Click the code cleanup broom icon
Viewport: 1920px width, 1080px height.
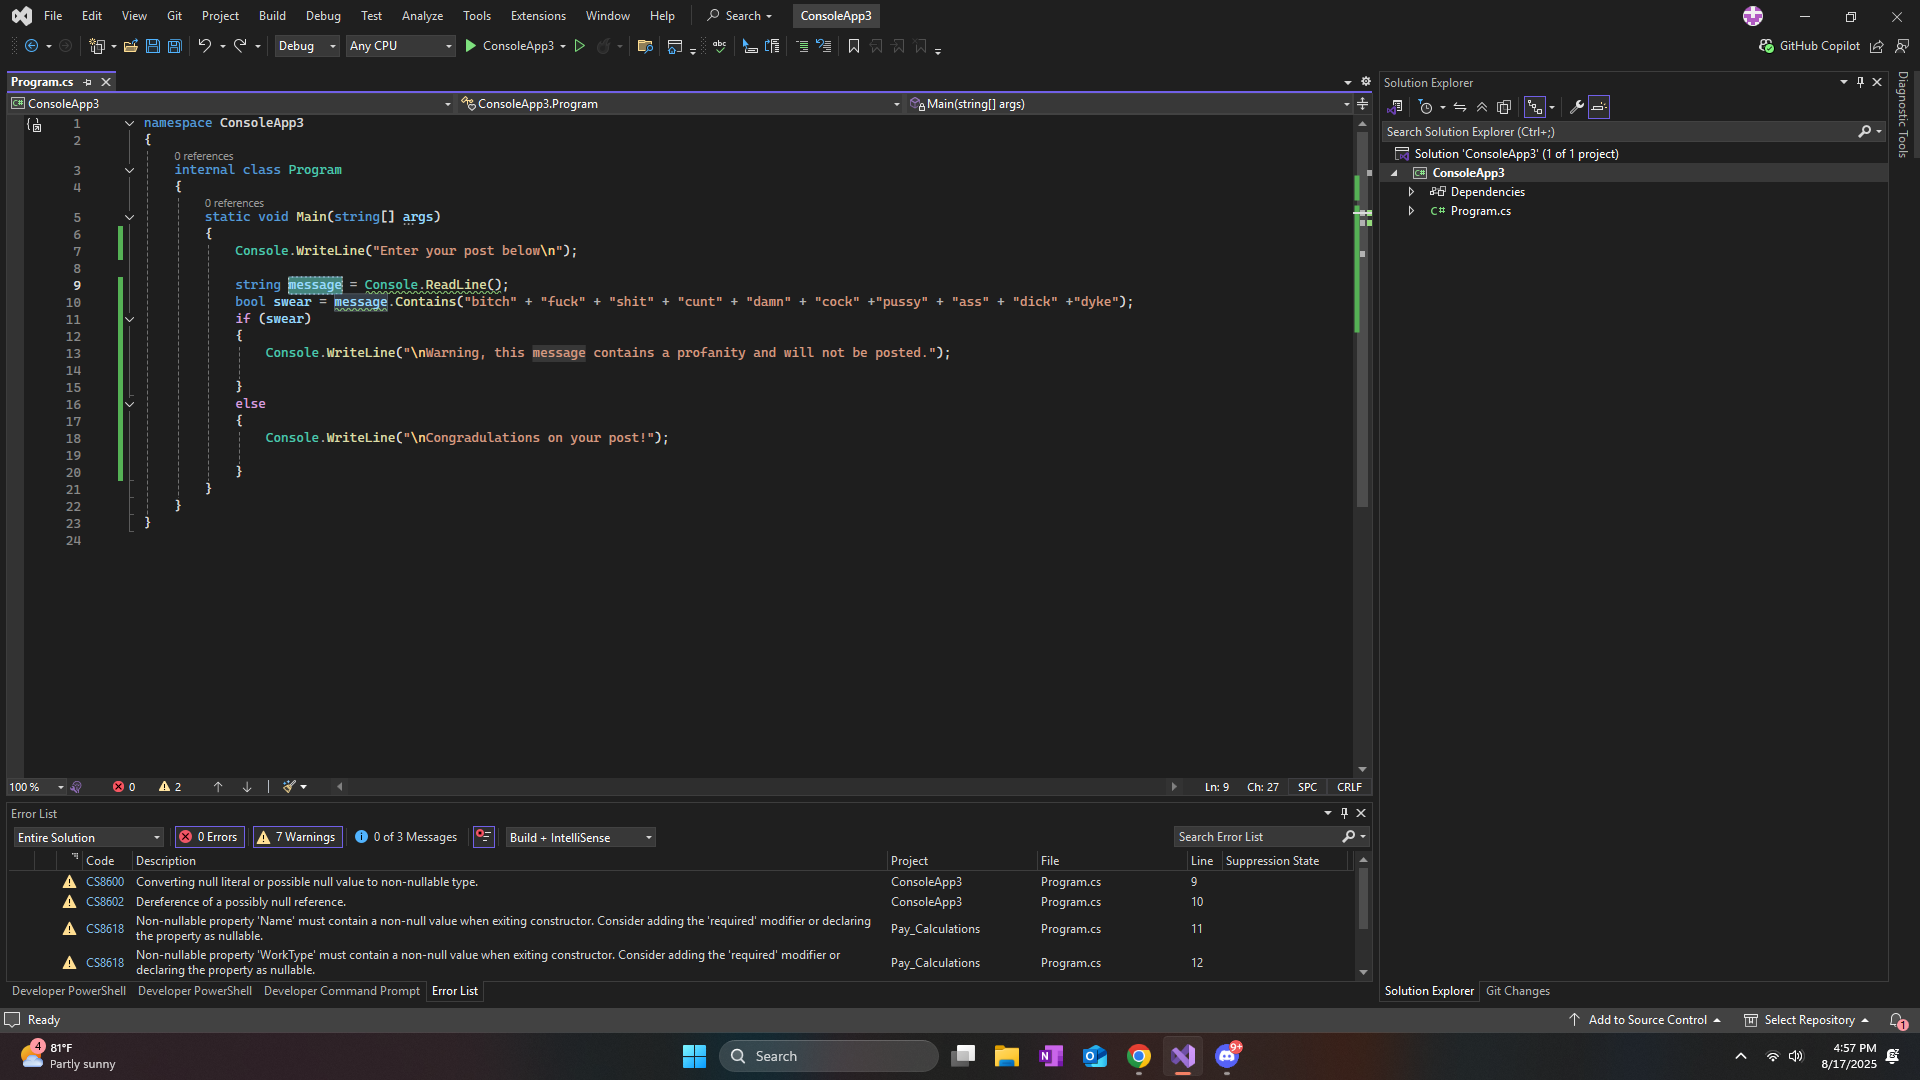tap(289, 788)
